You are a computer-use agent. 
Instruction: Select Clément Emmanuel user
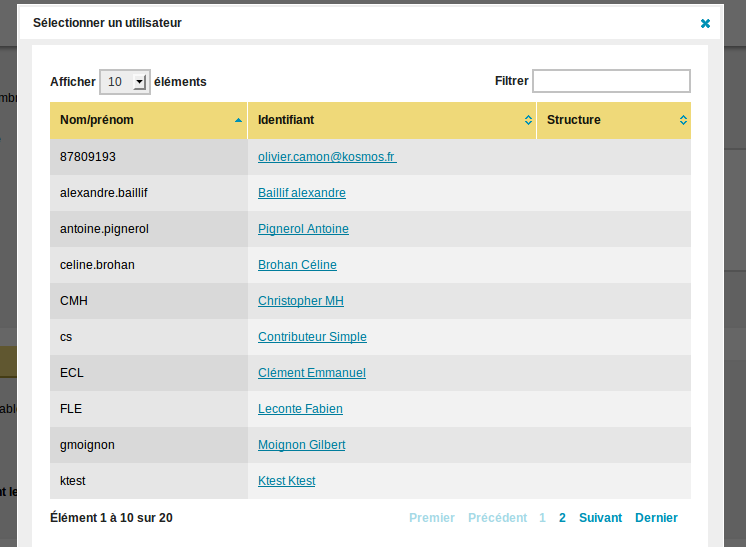click(312, 373)
